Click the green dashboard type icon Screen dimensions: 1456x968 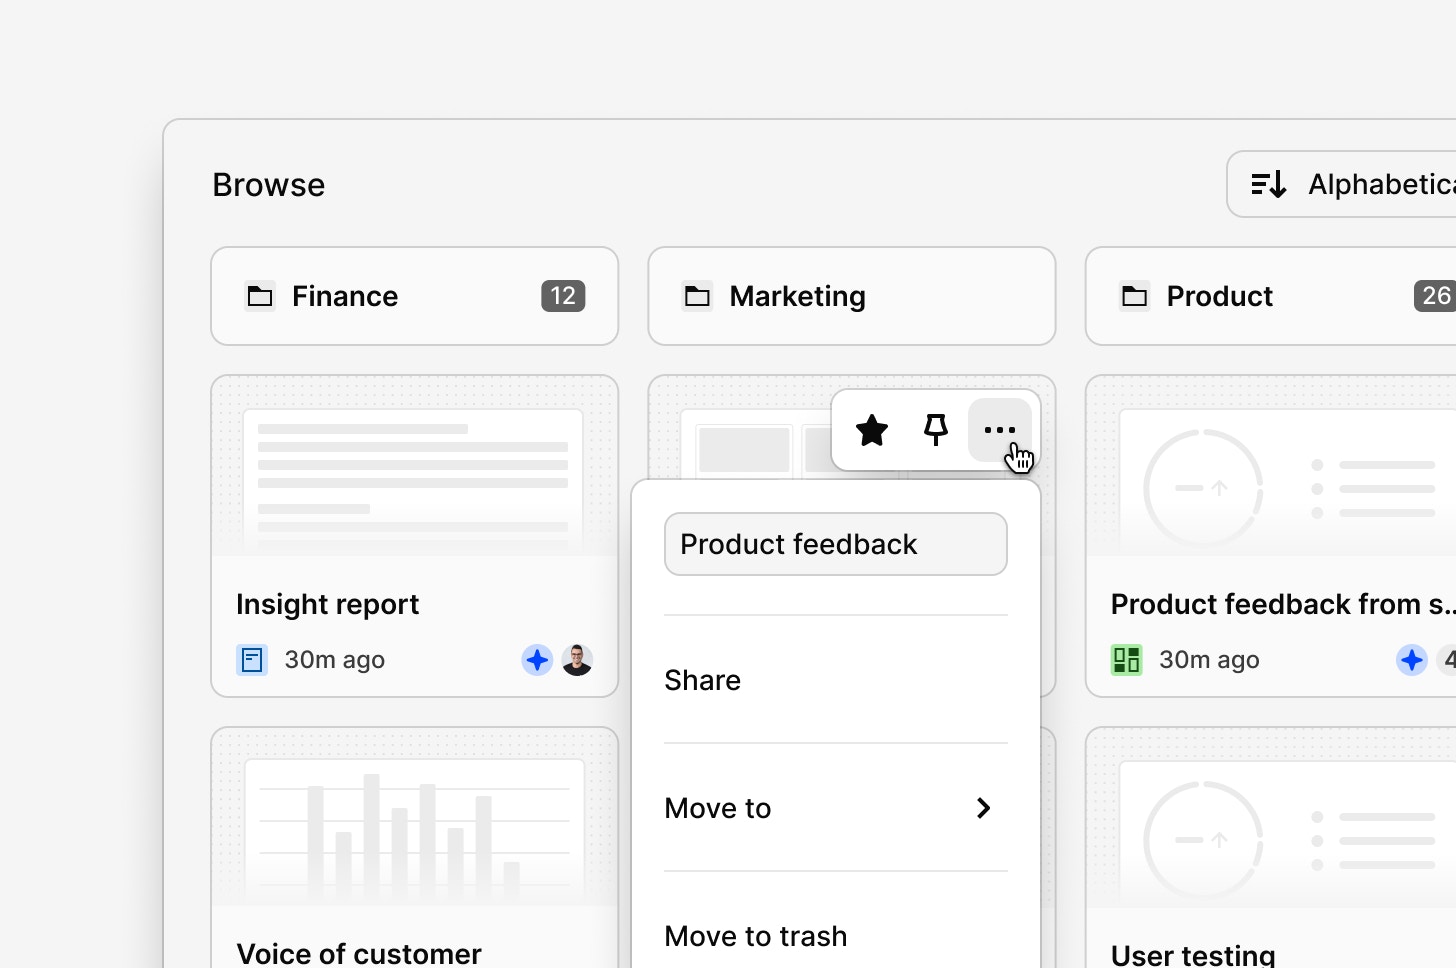tap(1127, 660)
